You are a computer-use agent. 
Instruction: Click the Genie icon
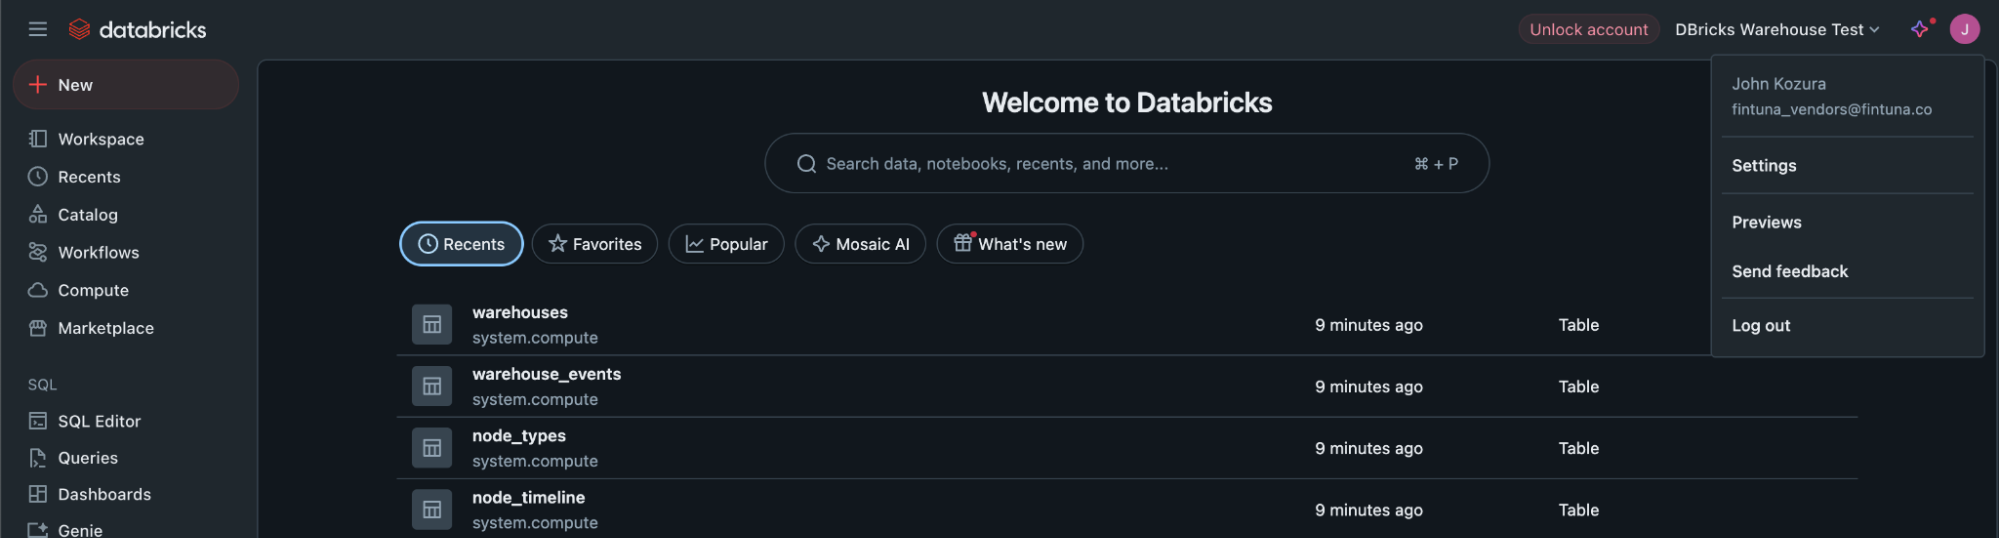(38, 530)
